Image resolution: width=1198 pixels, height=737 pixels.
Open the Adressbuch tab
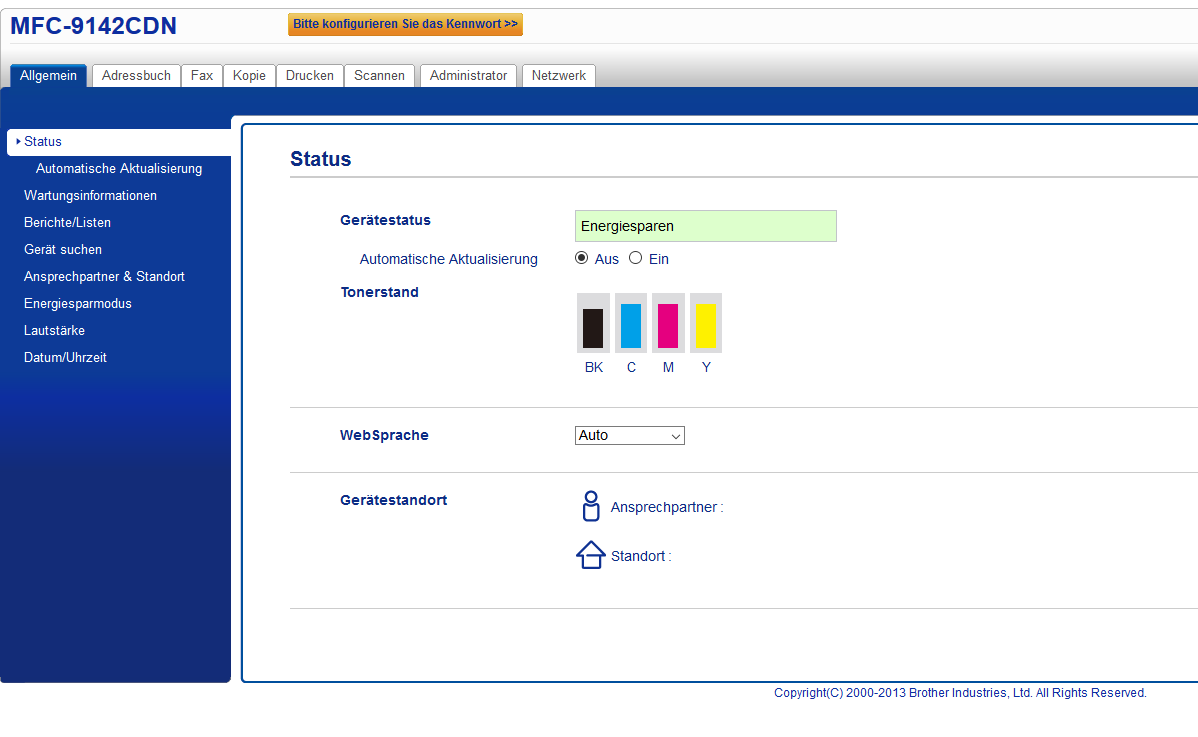pyautogui.click(x=136, y=76)
